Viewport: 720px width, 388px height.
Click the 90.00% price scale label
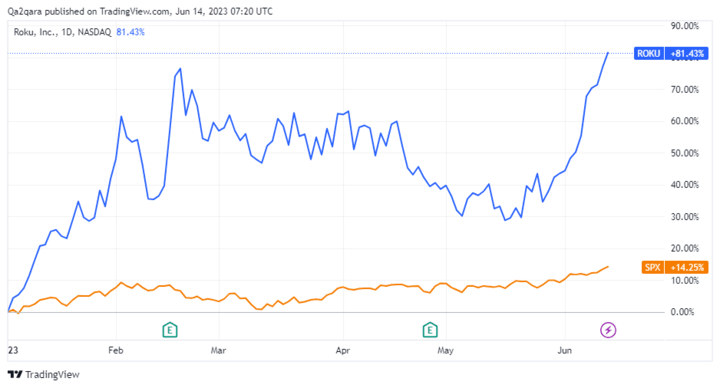point(685,26)
